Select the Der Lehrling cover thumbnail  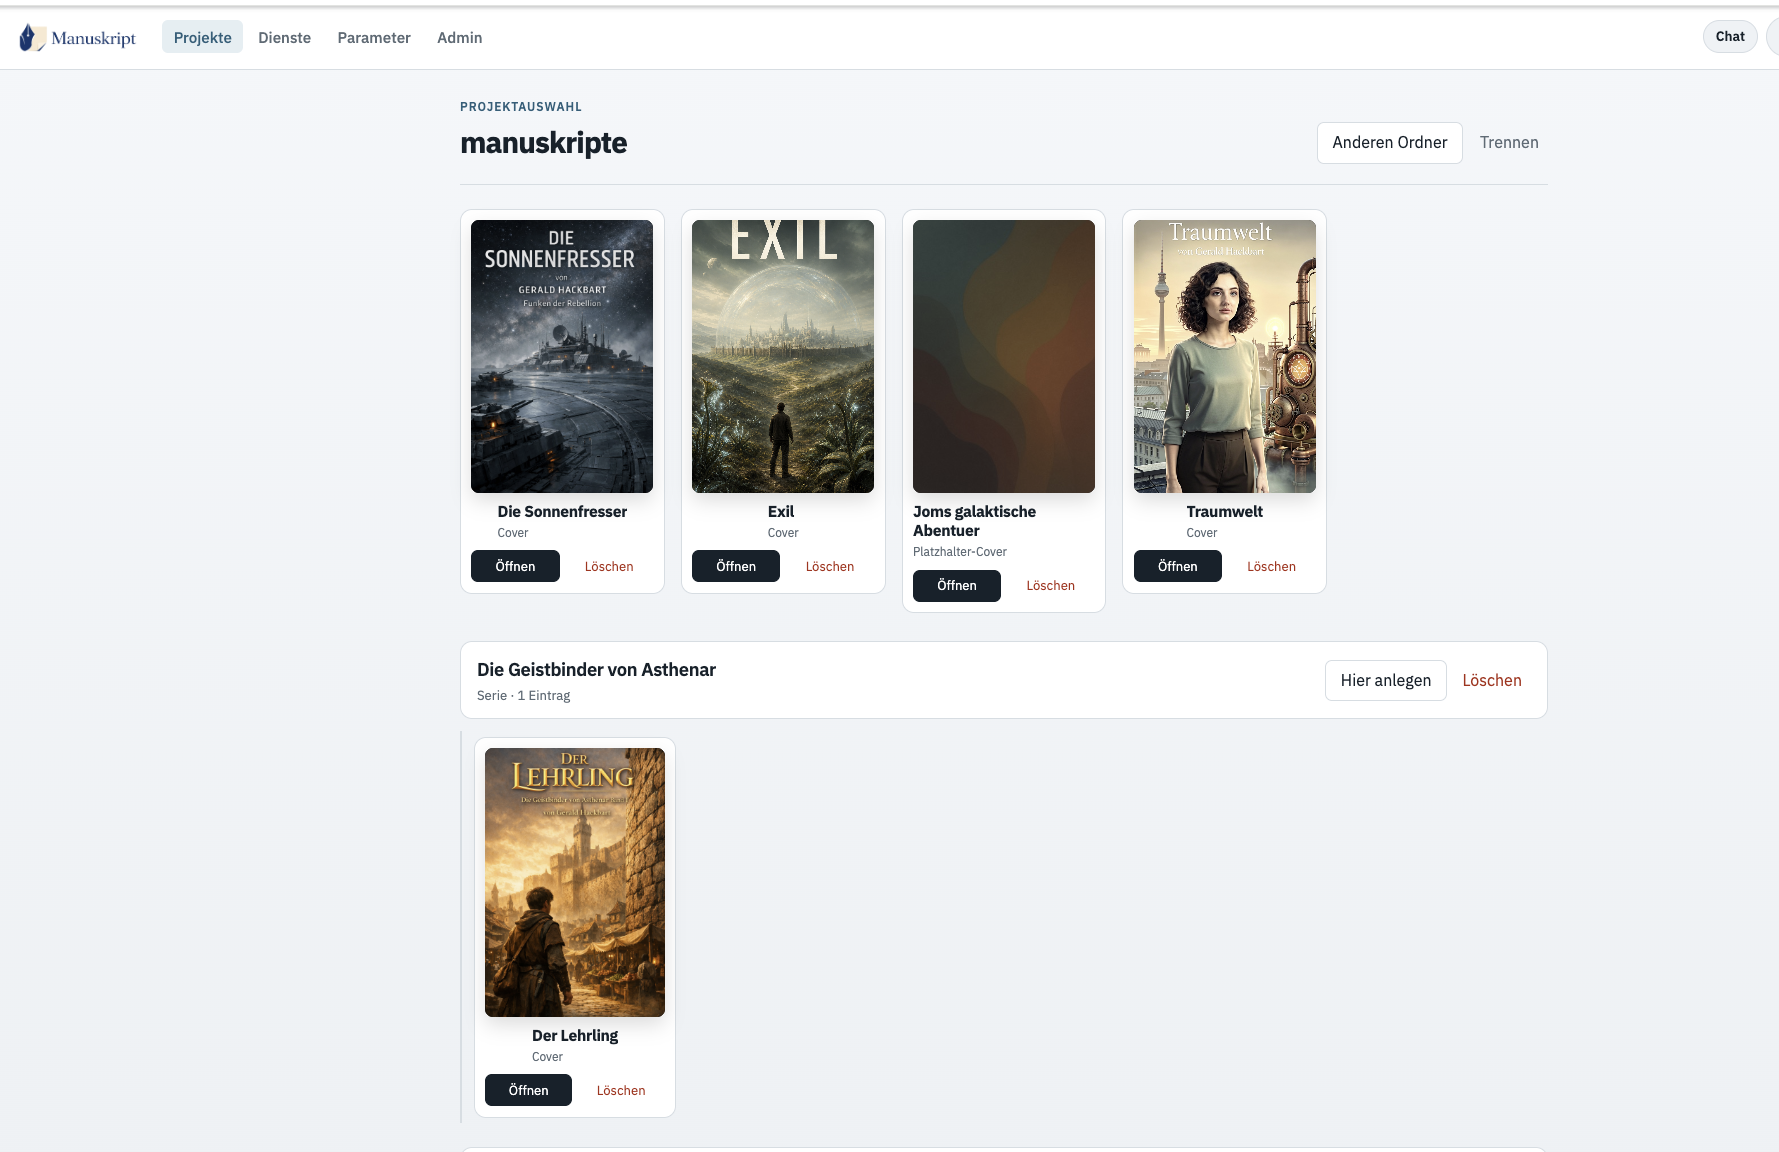pyautogui.click(x=575, y=882)
